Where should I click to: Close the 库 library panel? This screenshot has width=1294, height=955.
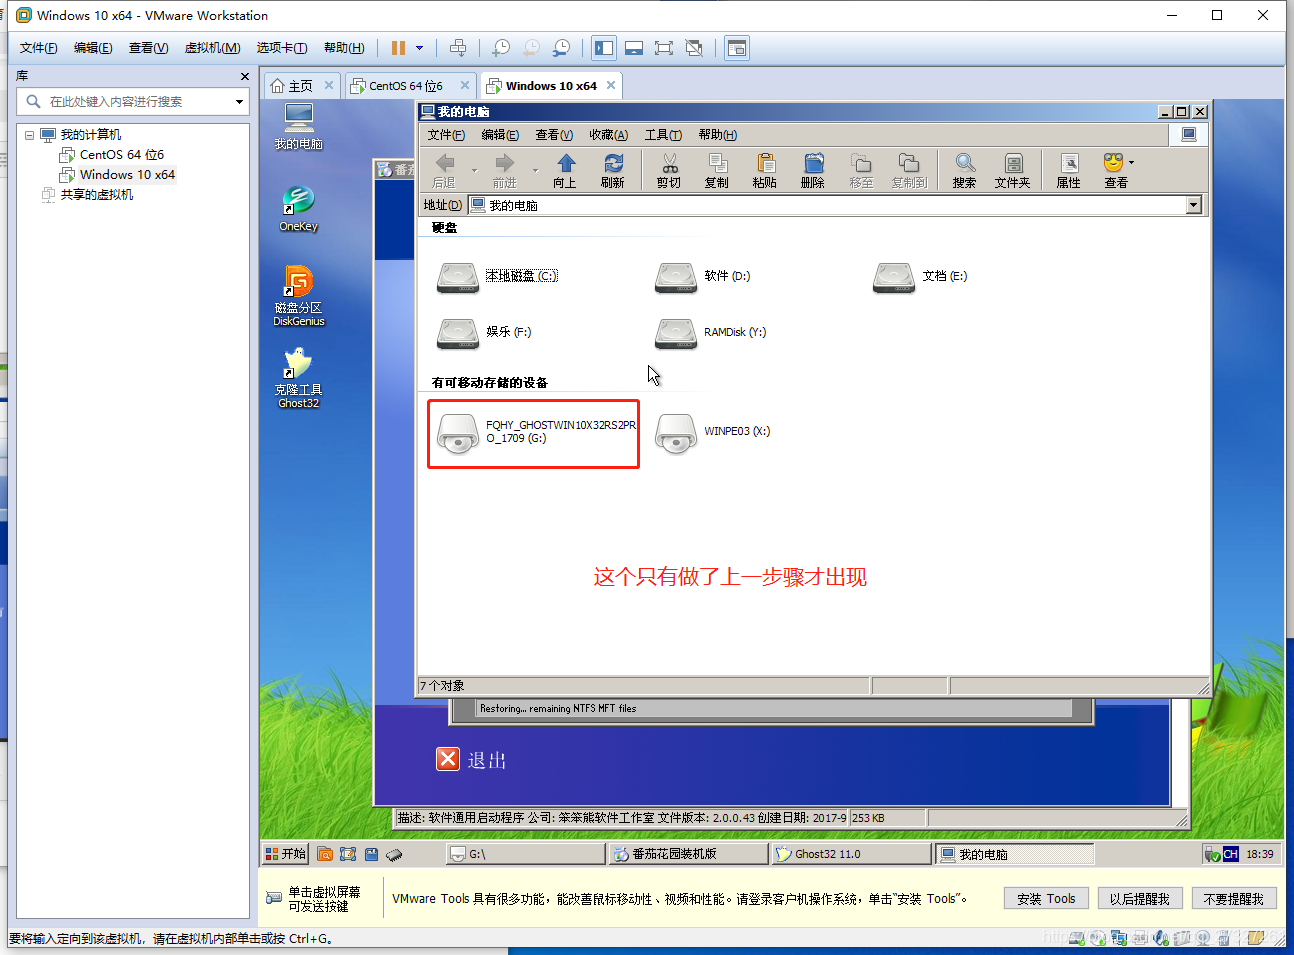click(x=245, y=76)
